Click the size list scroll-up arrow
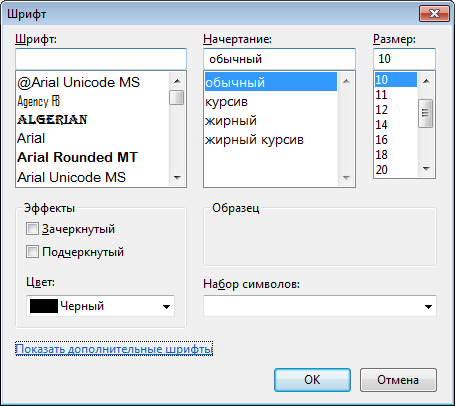455x406 pixels. pyautogui.click(x=426, y=81)
